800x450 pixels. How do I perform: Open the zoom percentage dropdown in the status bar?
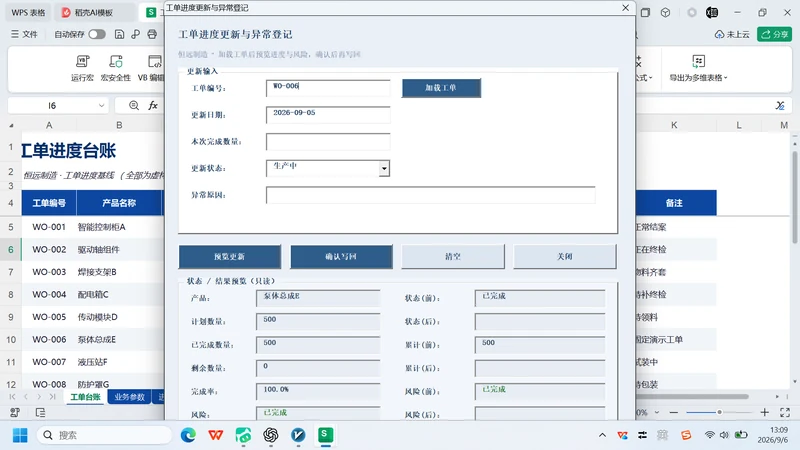click(657, 412)
